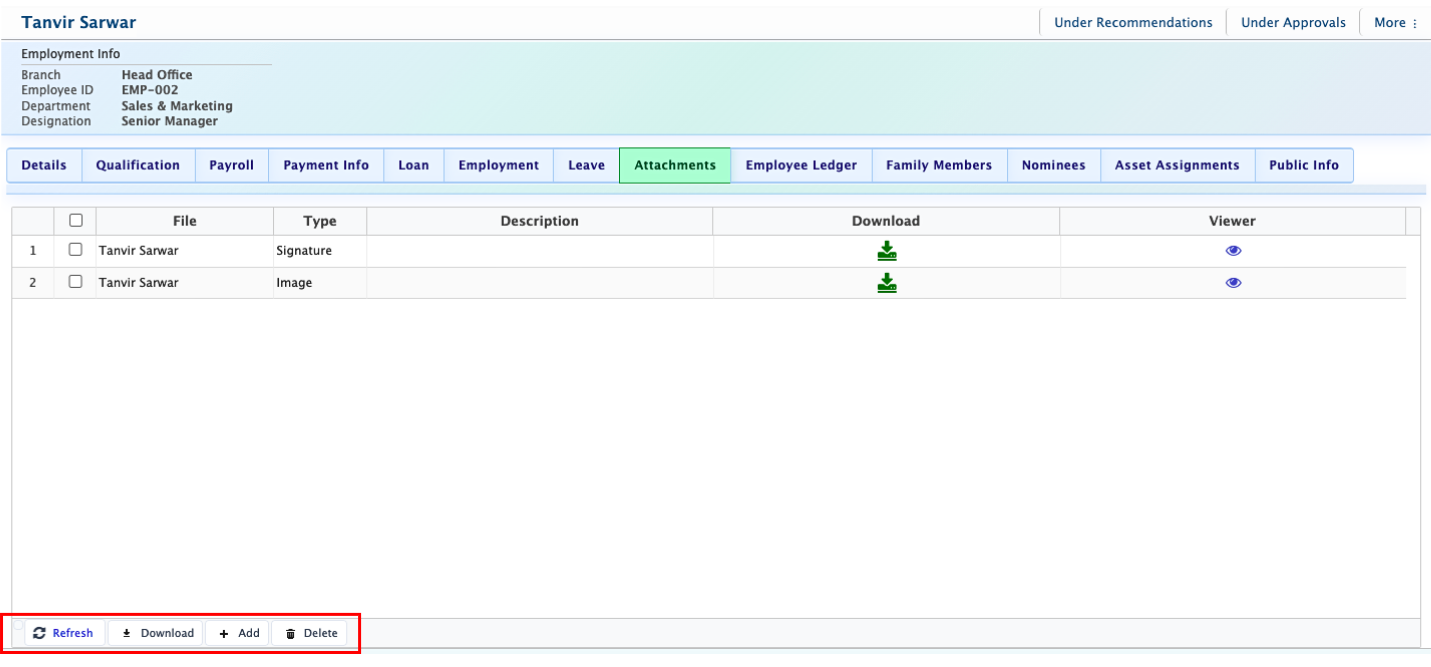This screenshot has height=667, width=1431.
Task: Open the Qualification tab
Action: pyautogui.click(x=138, y=166)
